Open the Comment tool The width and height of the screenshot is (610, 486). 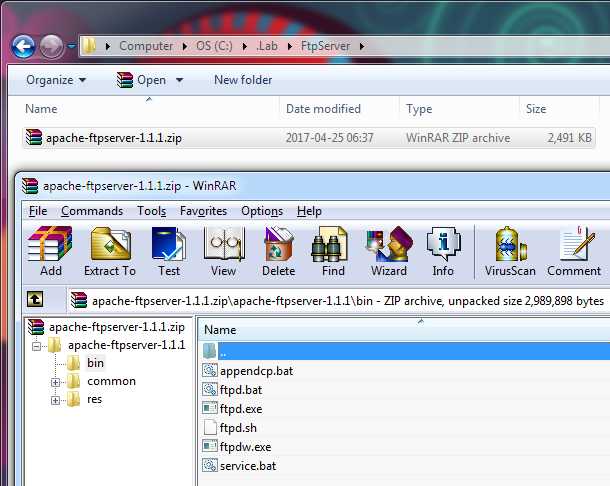click(x=577, y=244)
